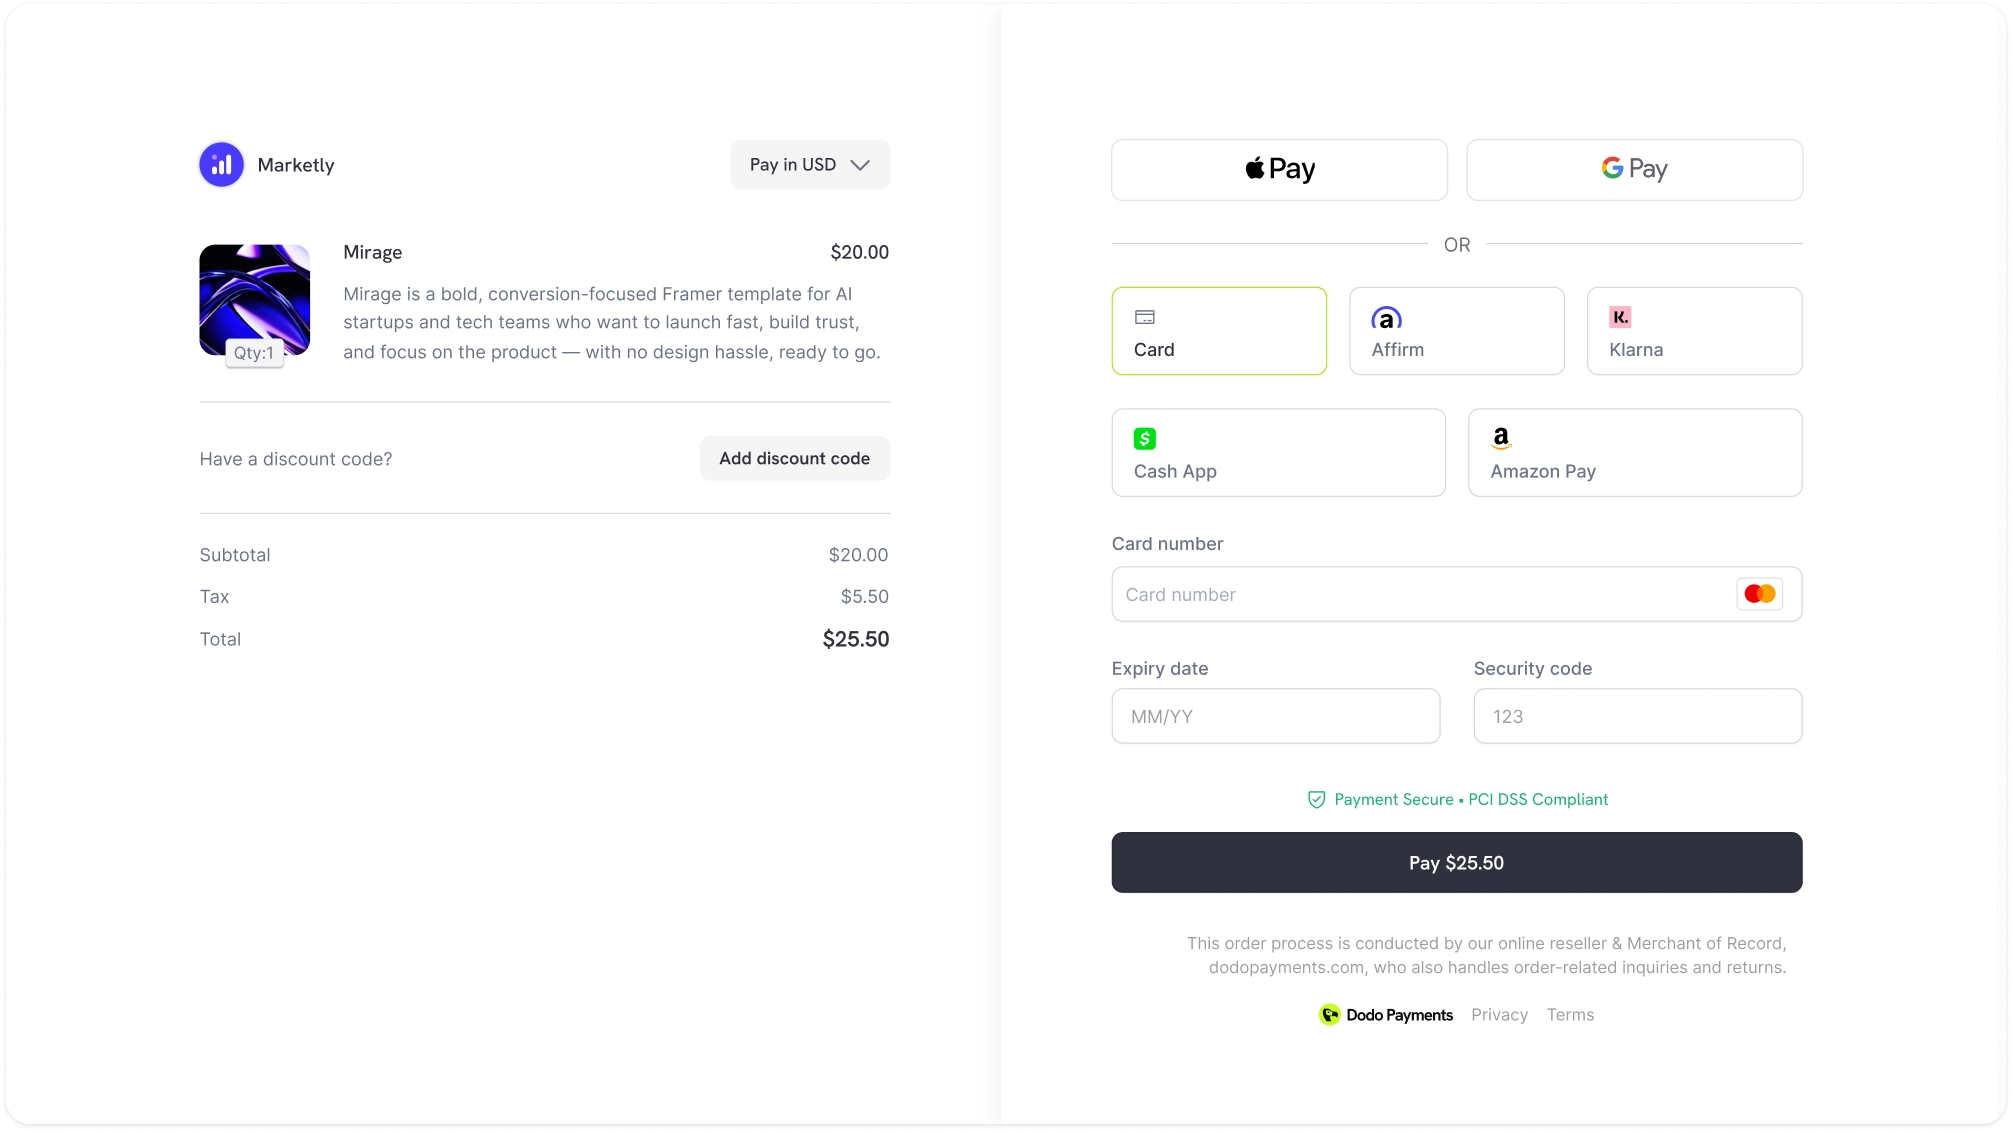Switch payment method to Affirm
2012x1132 pixels.
pyautogui.click(x=1456, y=331)
